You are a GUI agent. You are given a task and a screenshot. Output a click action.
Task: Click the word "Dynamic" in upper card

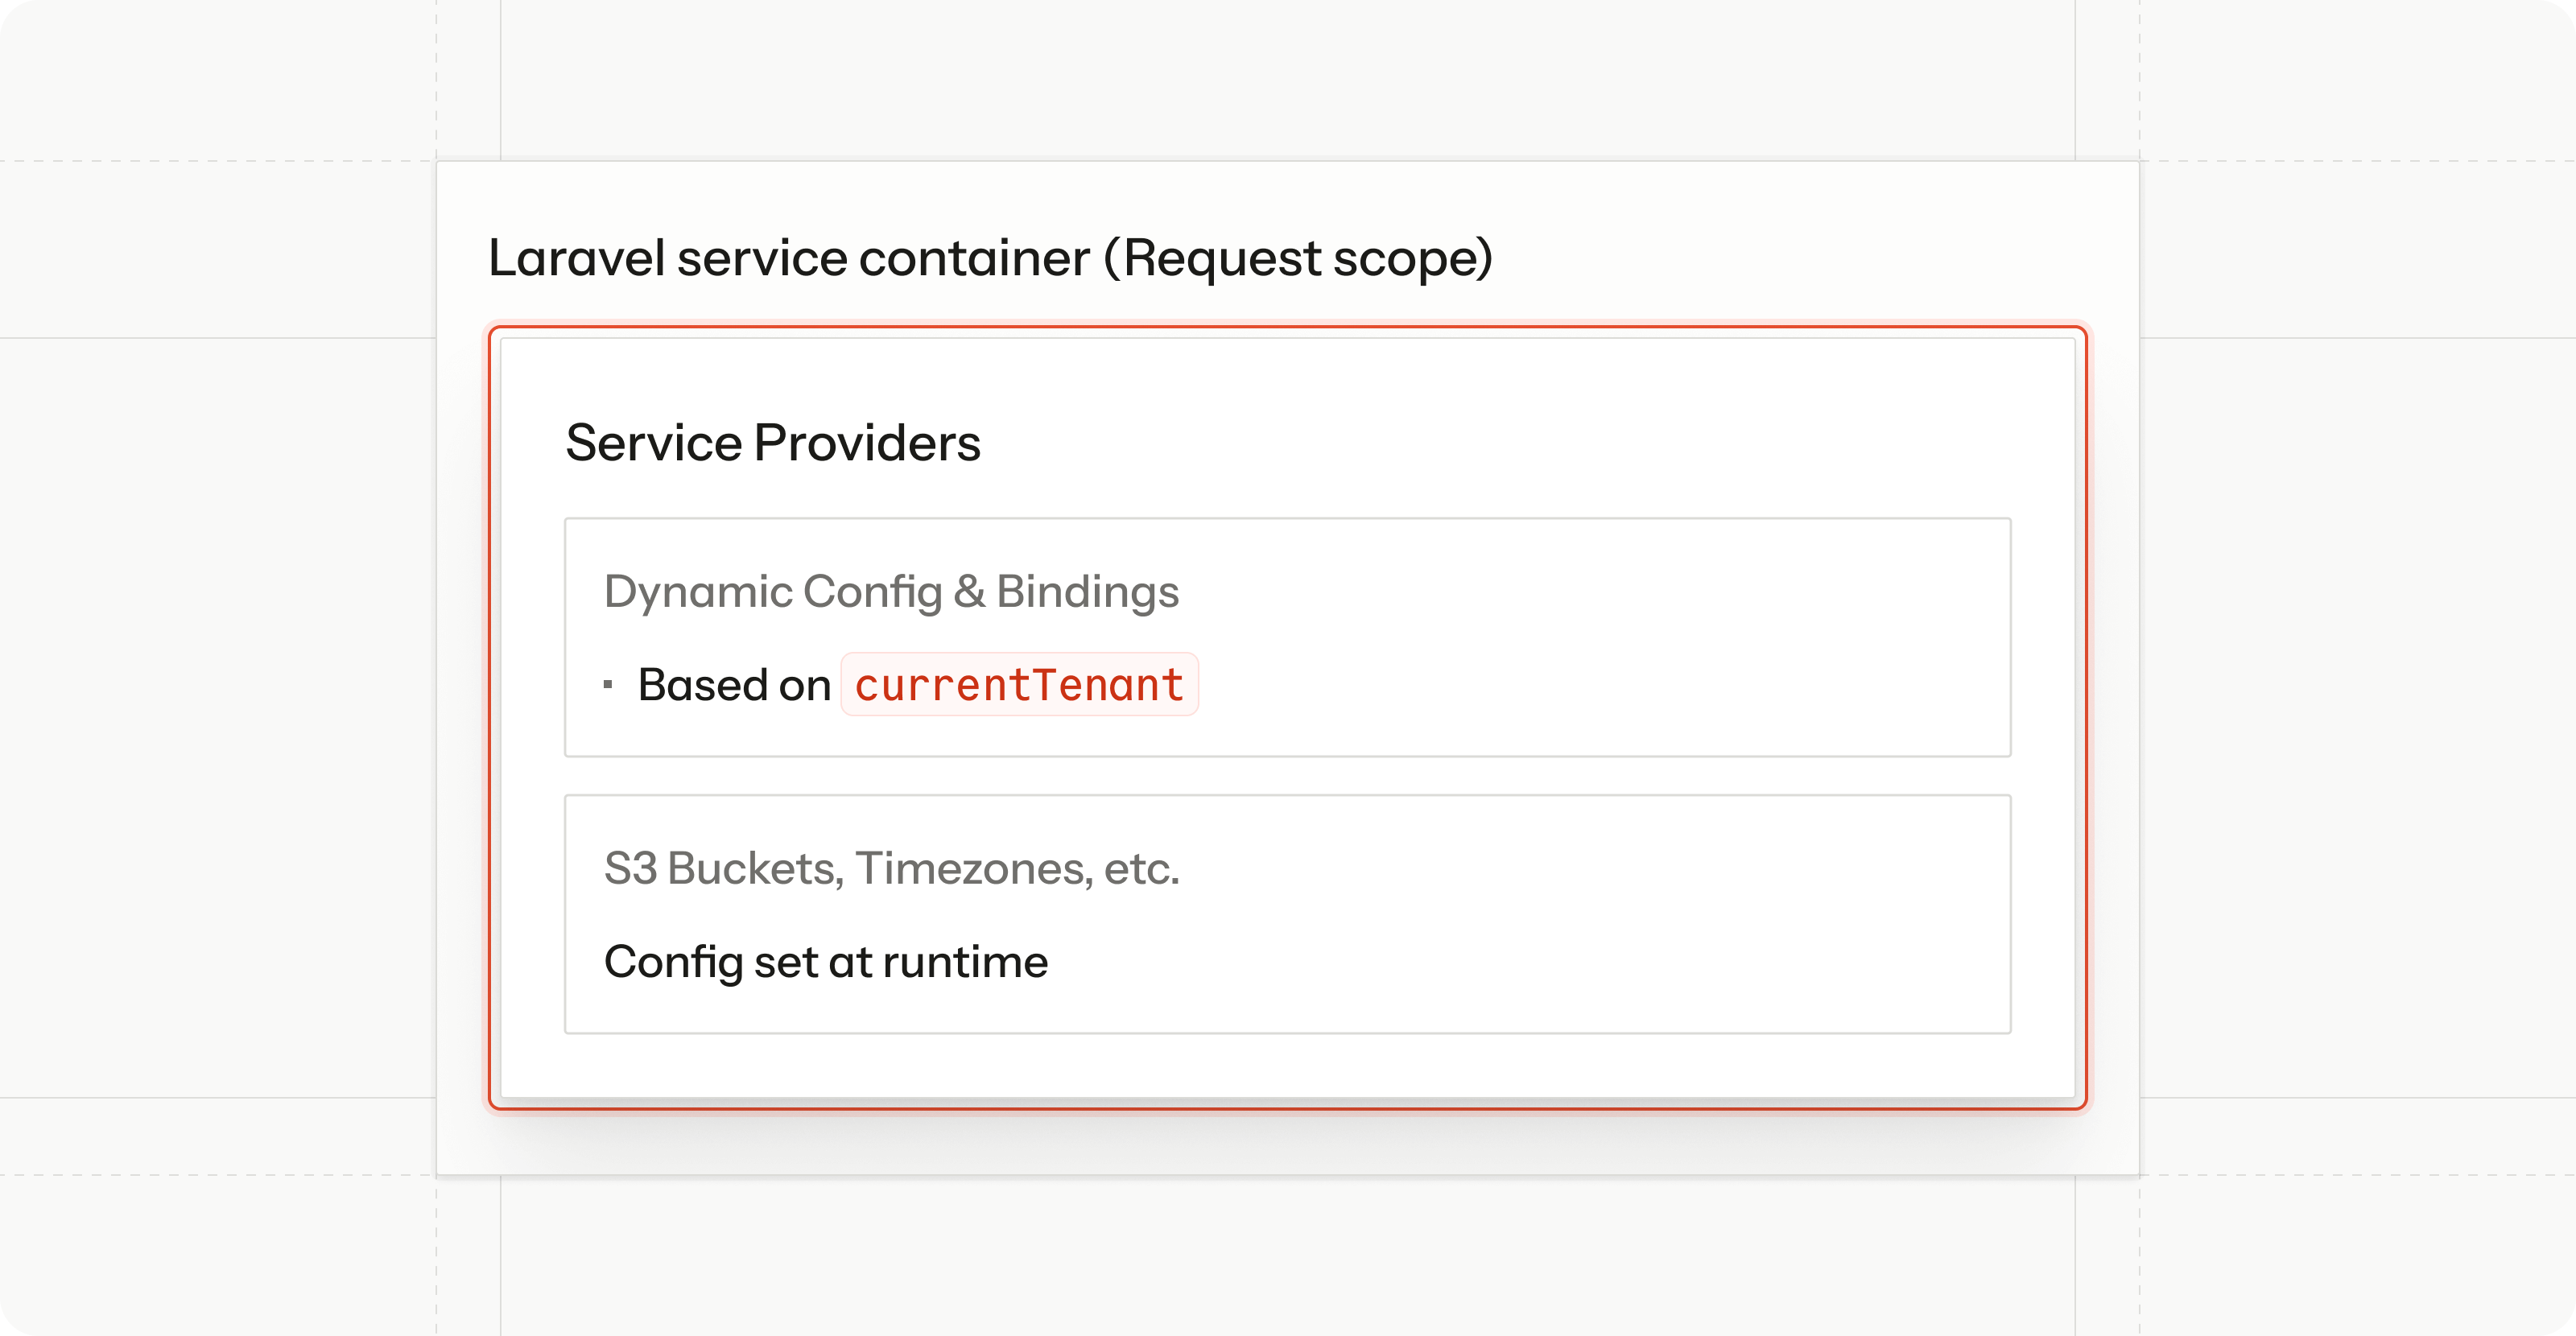click(698, 591)
